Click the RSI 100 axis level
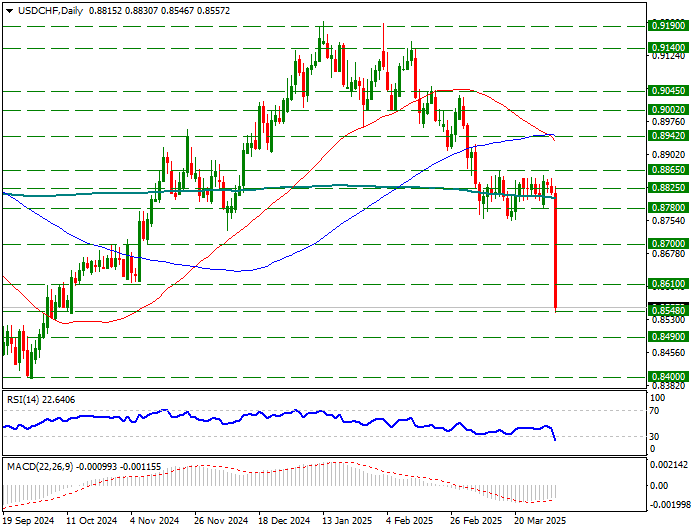This screenshot has width=692, height=532. point(657,398)
